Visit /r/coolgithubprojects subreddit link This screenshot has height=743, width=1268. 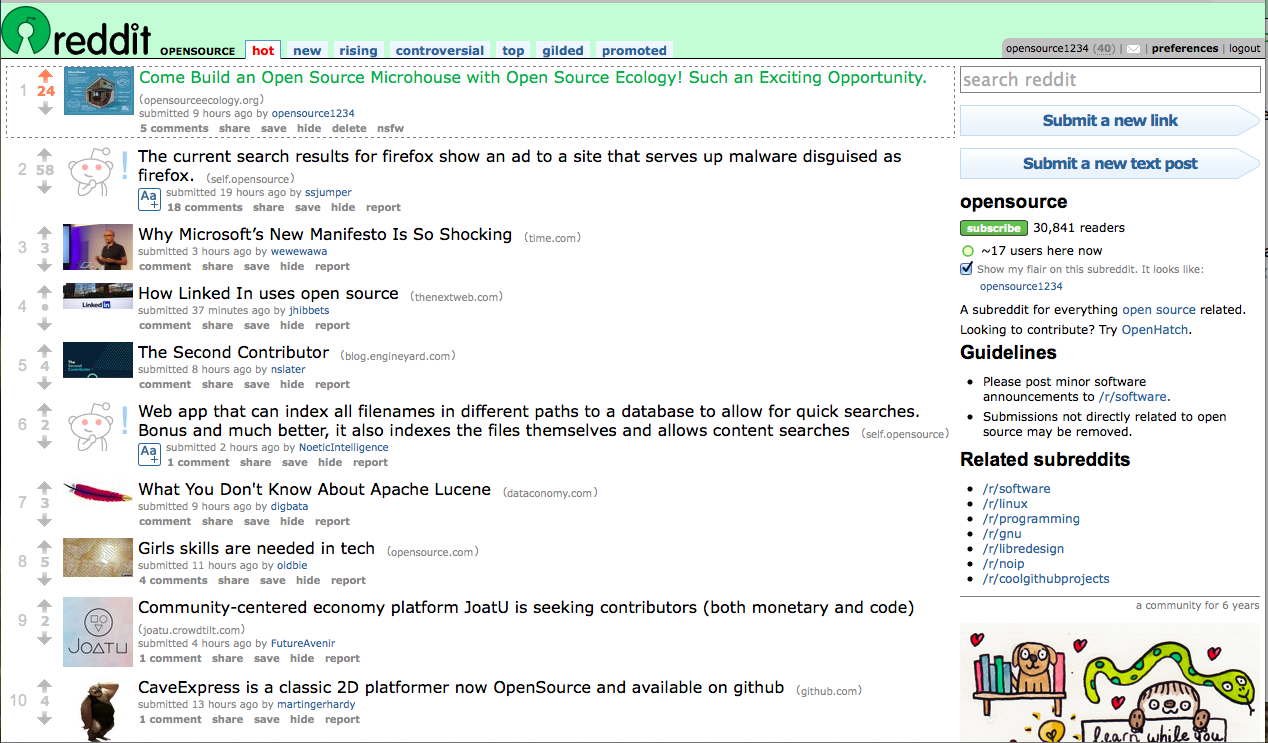click(1046, 579)
